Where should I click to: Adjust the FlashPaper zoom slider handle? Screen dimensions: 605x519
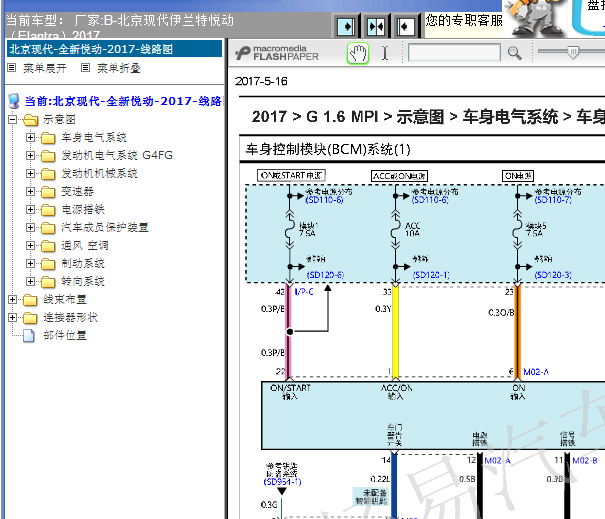point(573,52)
